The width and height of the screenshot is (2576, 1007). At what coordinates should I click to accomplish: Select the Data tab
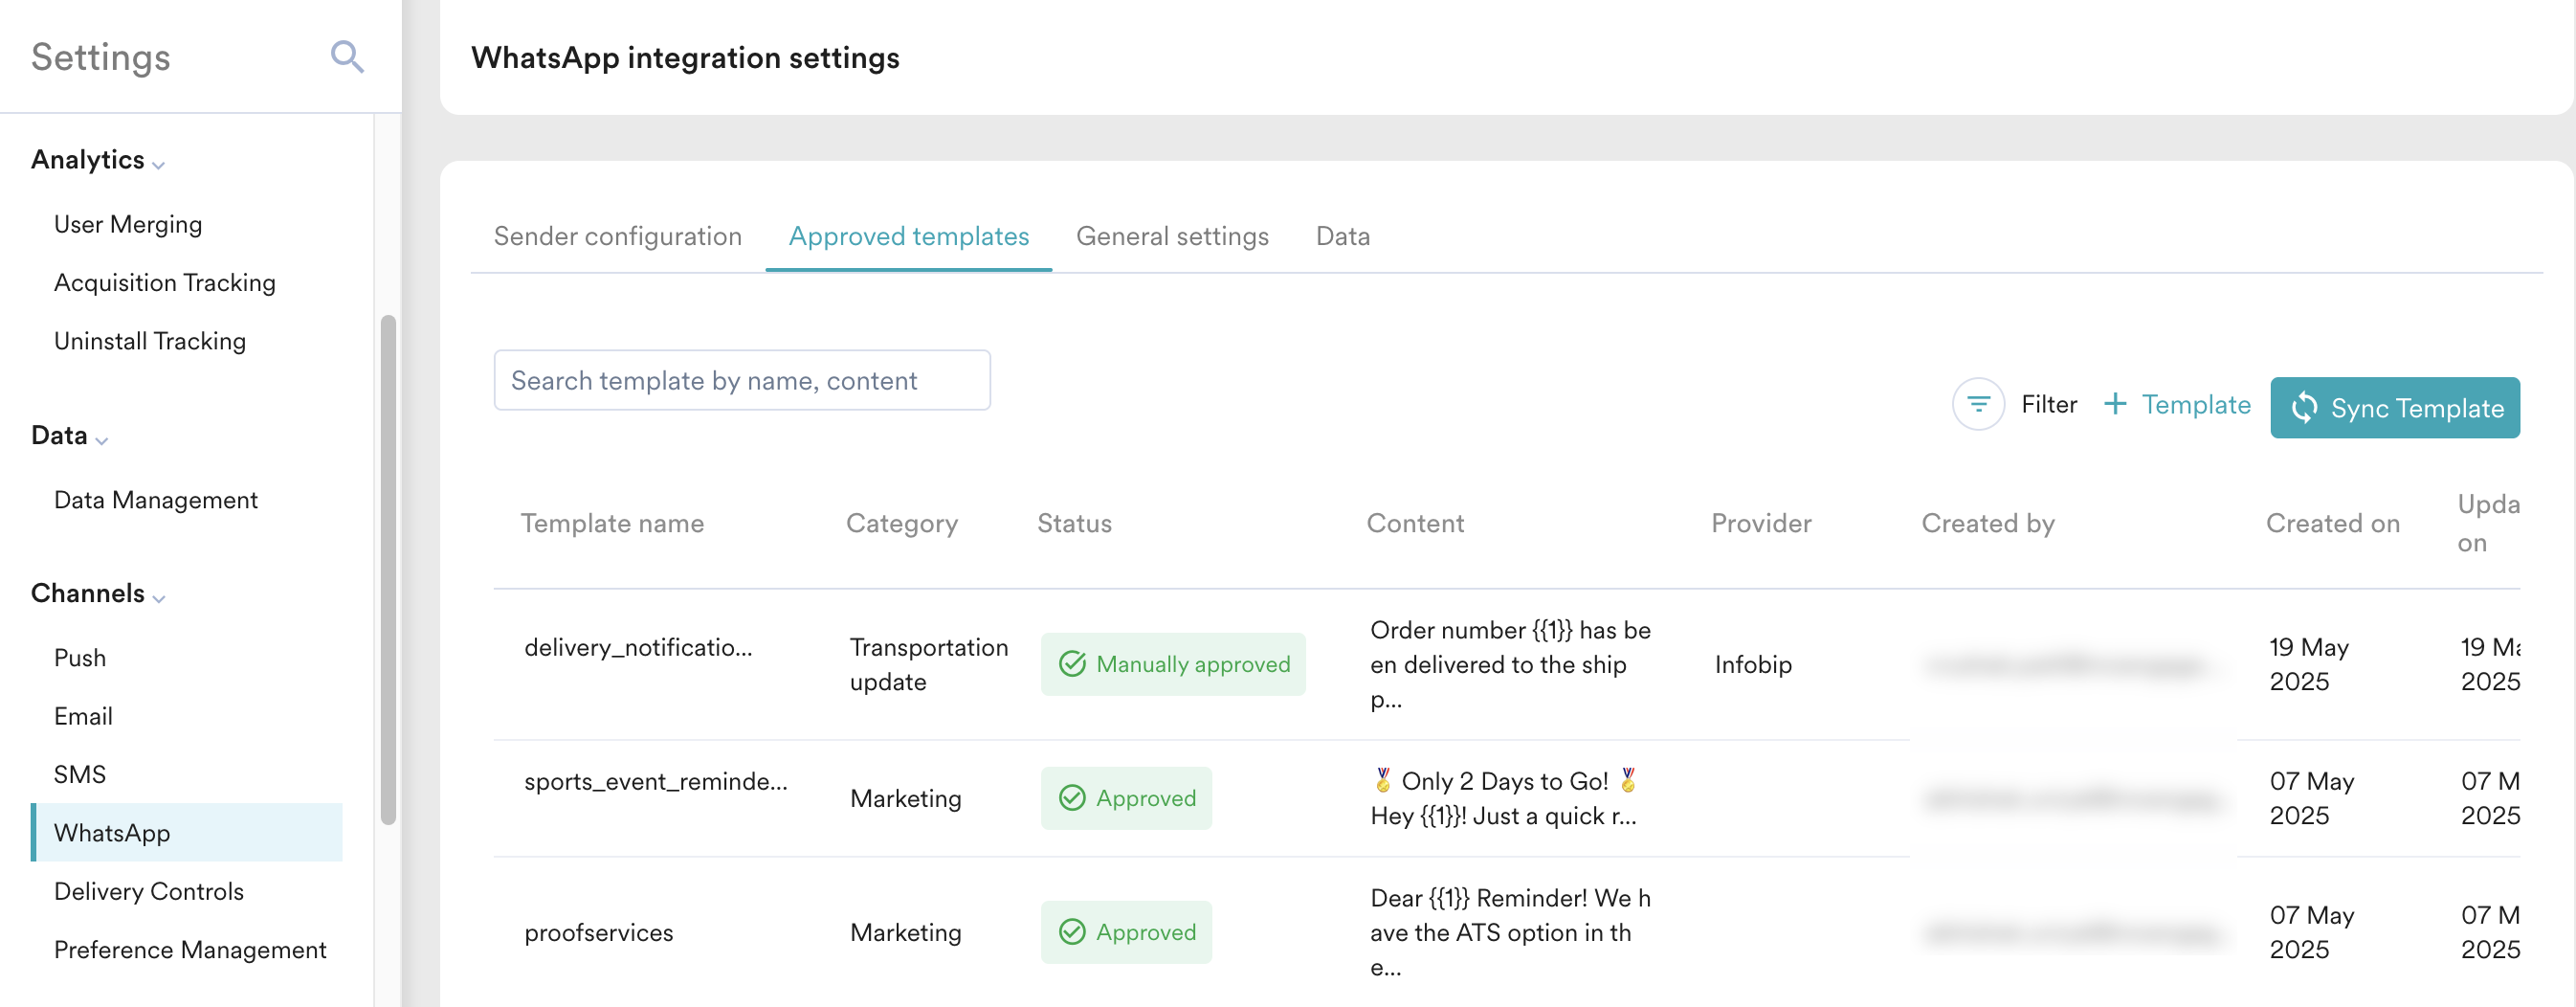(1342, 236)
